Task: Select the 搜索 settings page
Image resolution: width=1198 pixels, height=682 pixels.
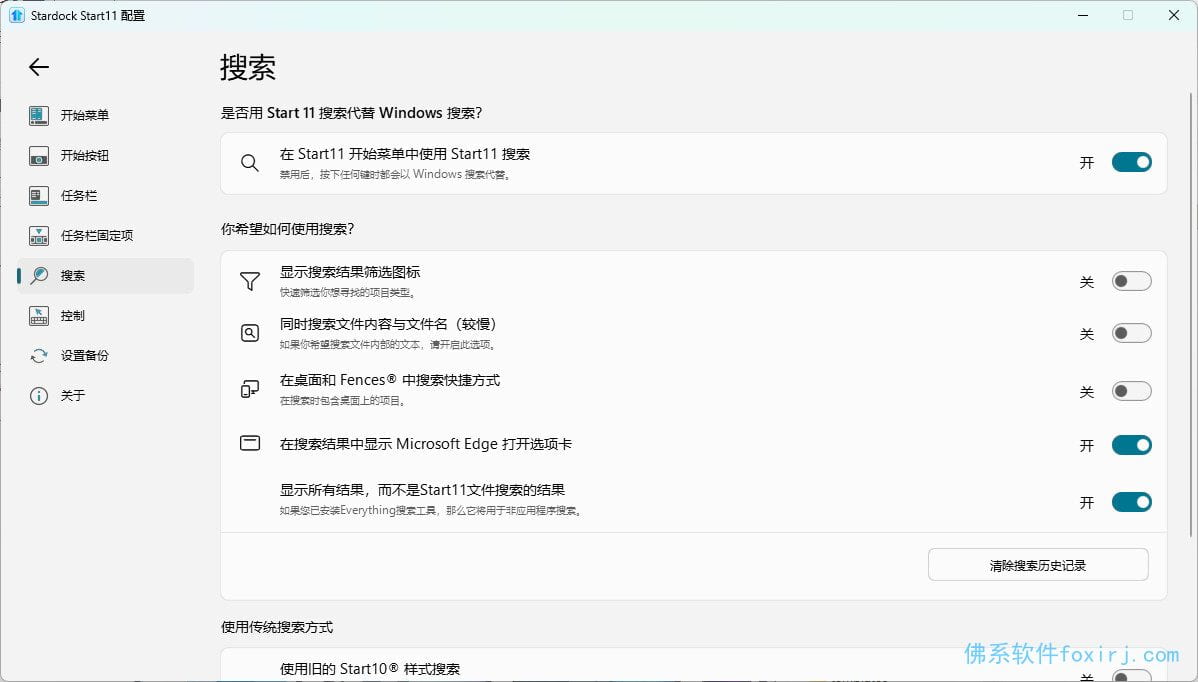Action: tap(105, 276)
